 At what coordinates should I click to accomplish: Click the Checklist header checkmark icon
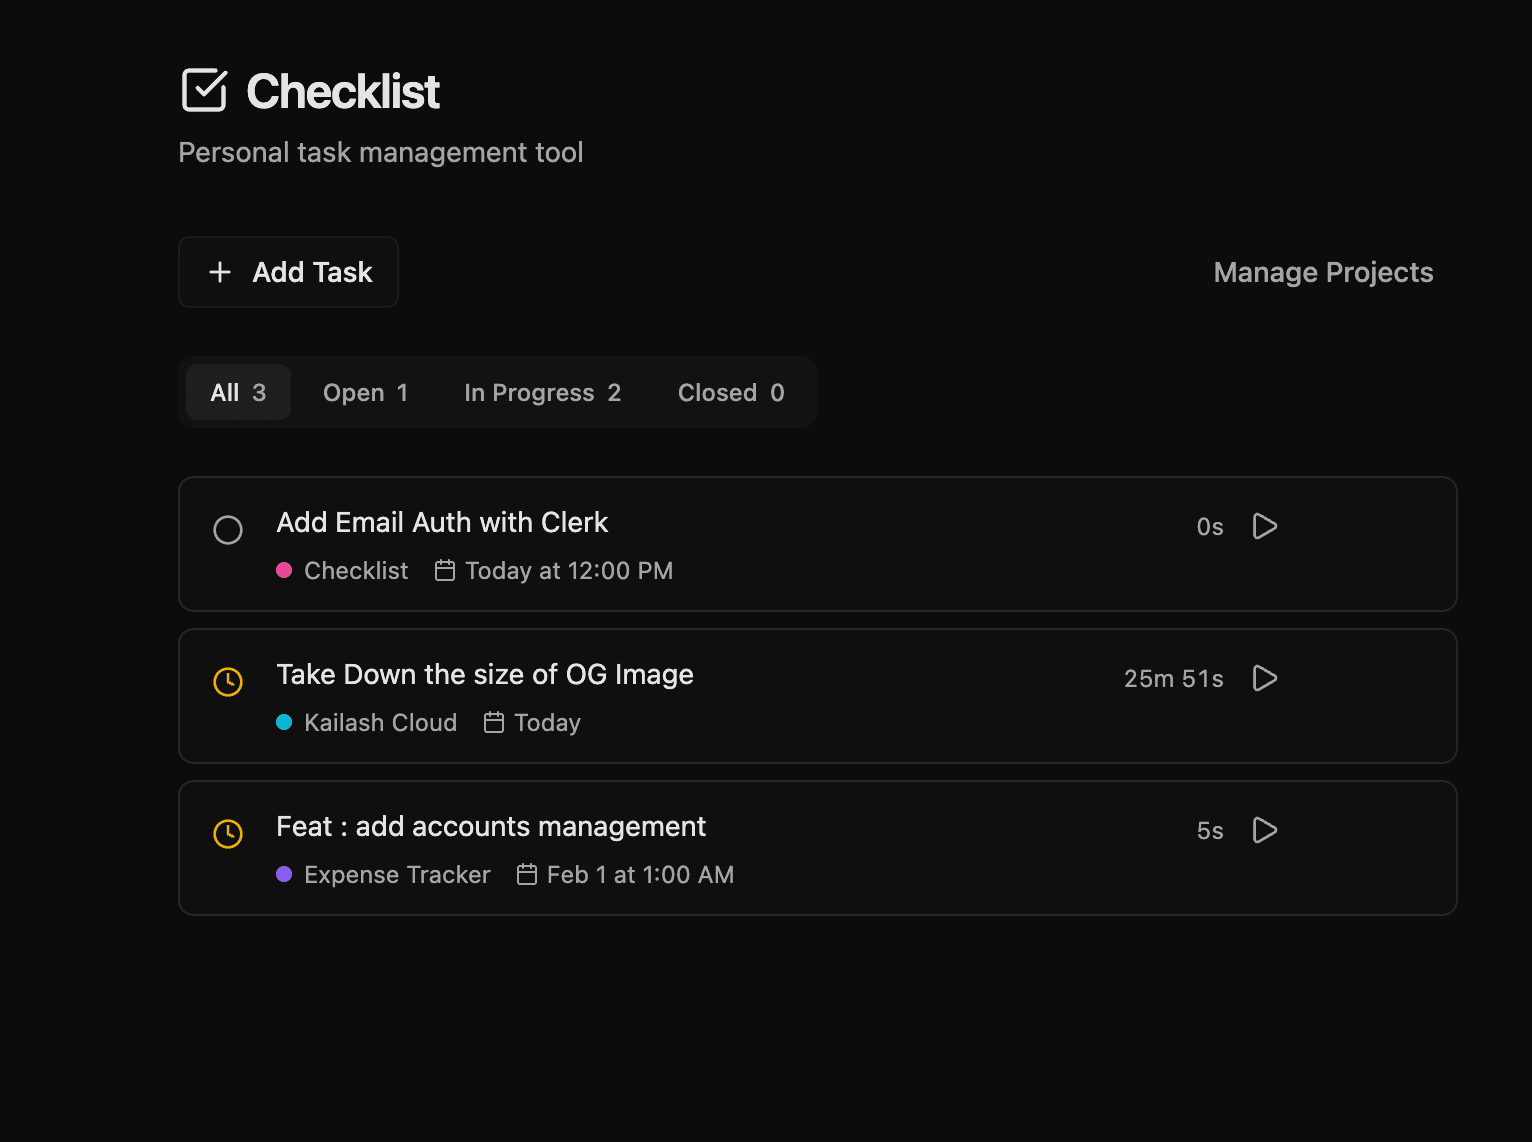(203, 90)
